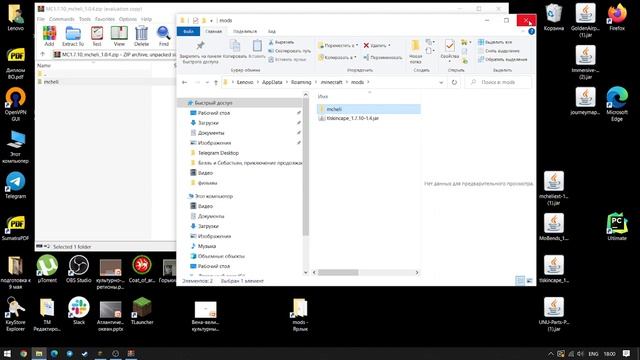Switch to the Поделиться ribbon tab
Viewport: 640px width, 360px height.
[245, 31]
